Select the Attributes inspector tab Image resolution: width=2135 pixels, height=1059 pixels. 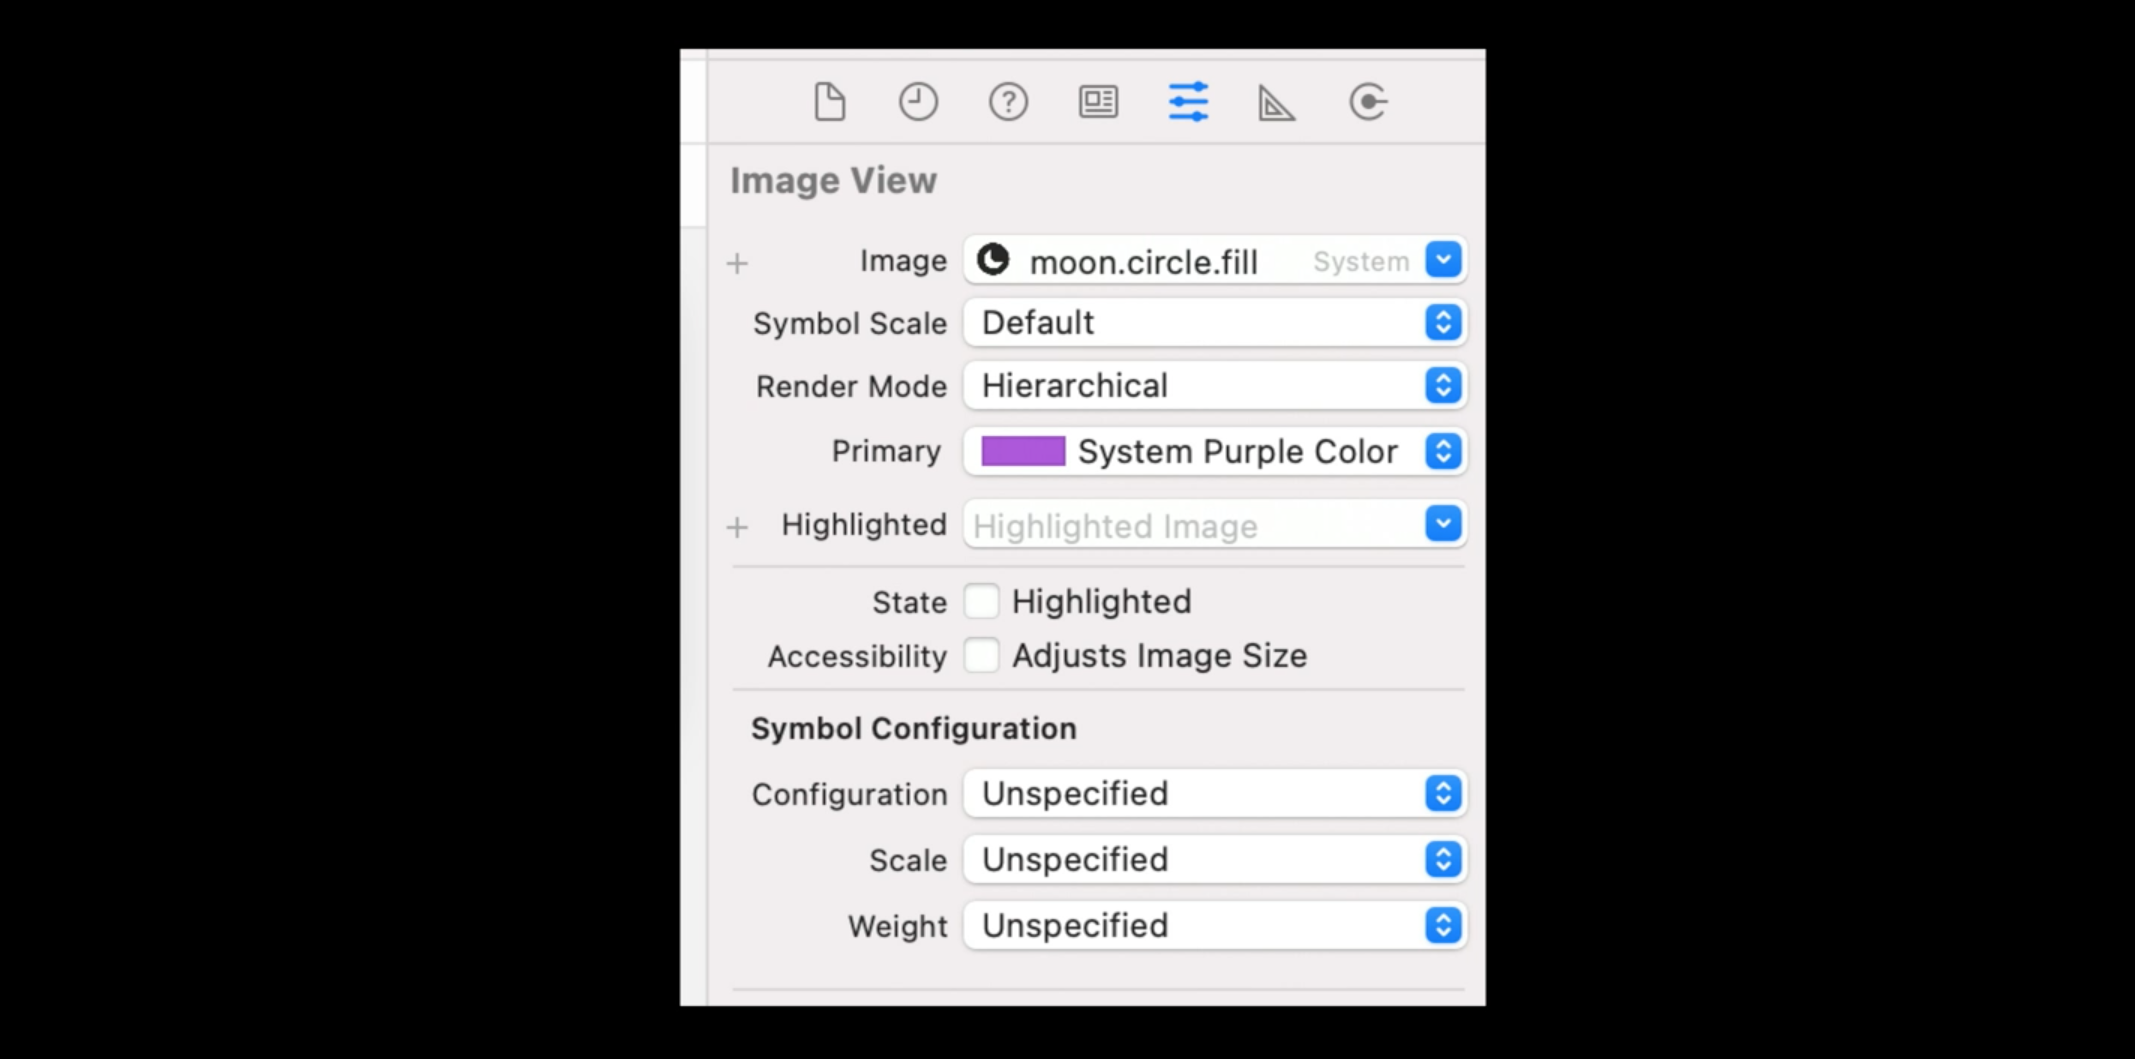point(1188,102)
